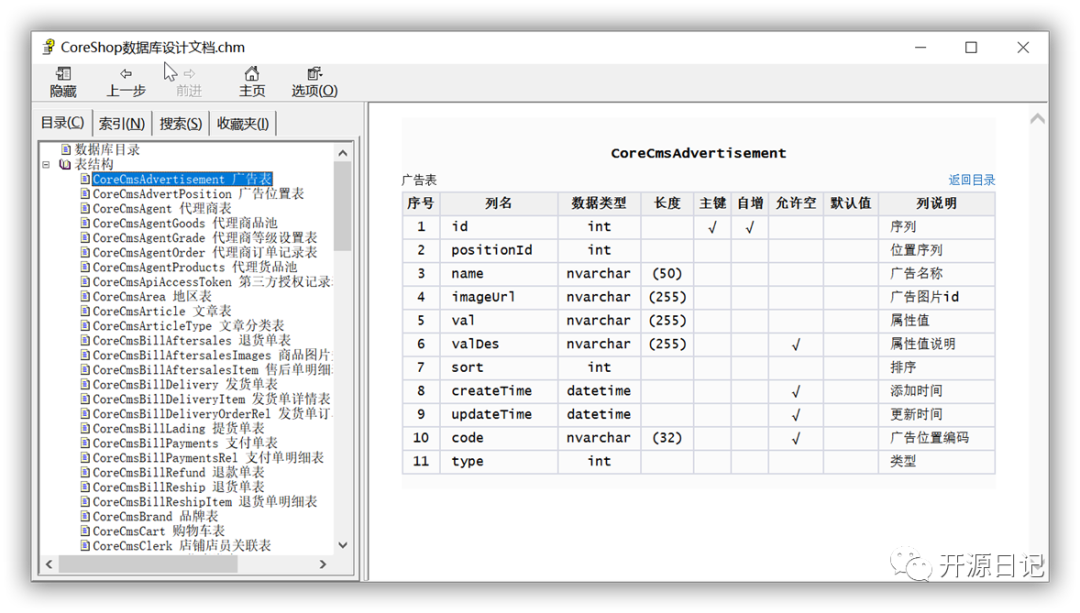Open CoreCmsBillAftersalesImages entry
The width and height of the screenshot is (1080, 613).
212,355
